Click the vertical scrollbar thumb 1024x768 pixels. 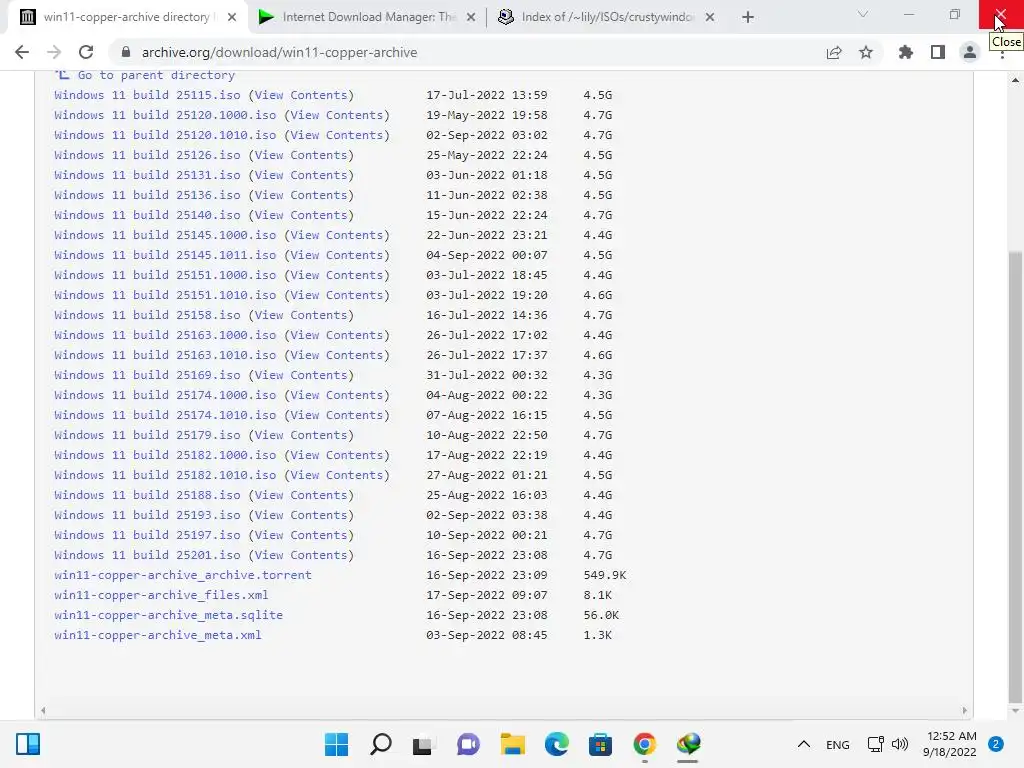1015,477
